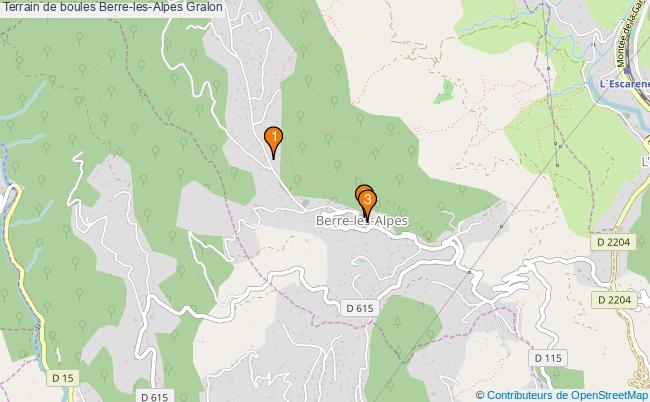Click the L'Escarène place label

(x=624, y=84)
